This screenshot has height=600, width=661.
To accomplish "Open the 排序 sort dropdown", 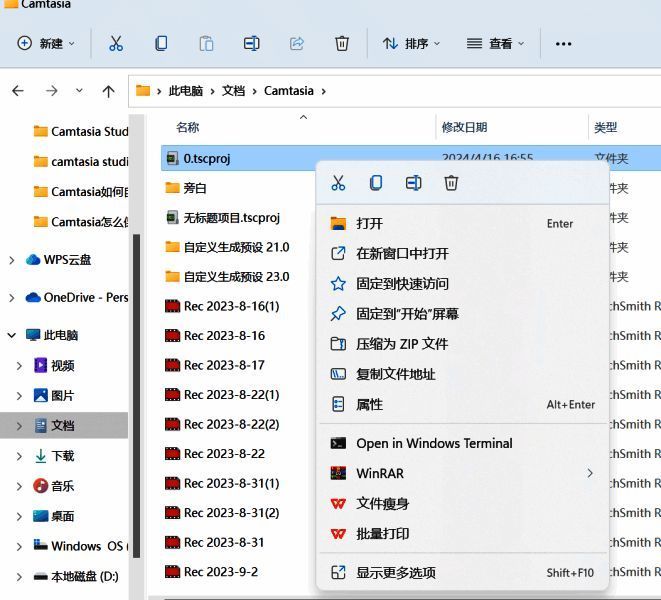I will (411, 43).
